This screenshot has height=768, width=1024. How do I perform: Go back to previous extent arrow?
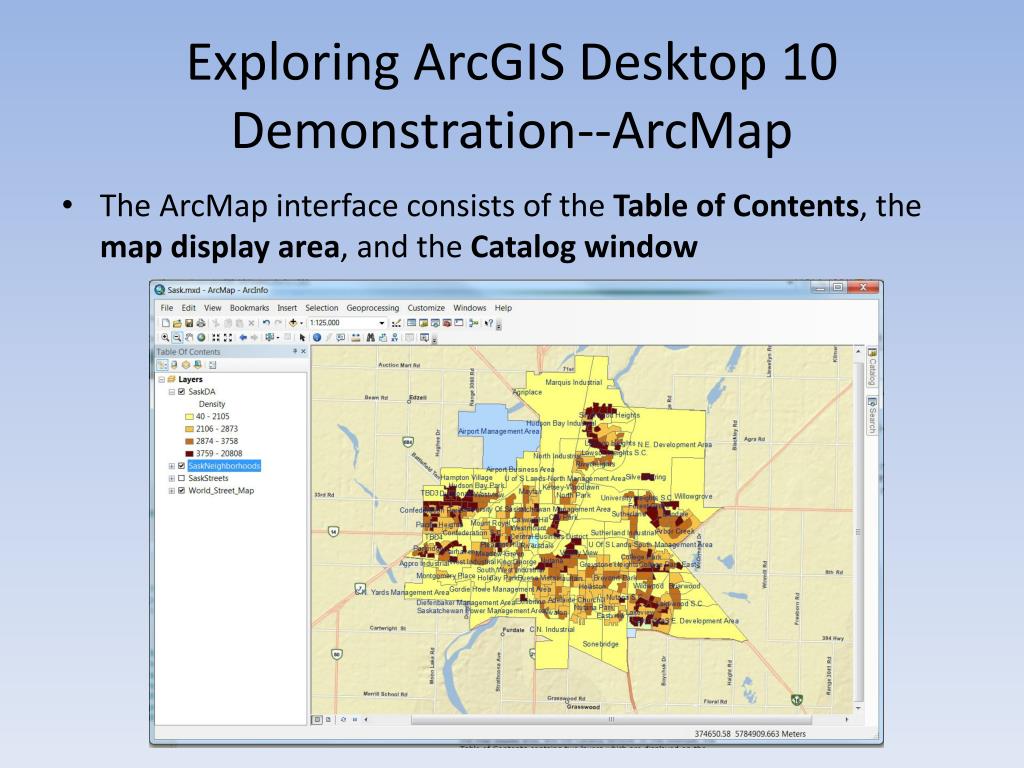tap(243, 337)
